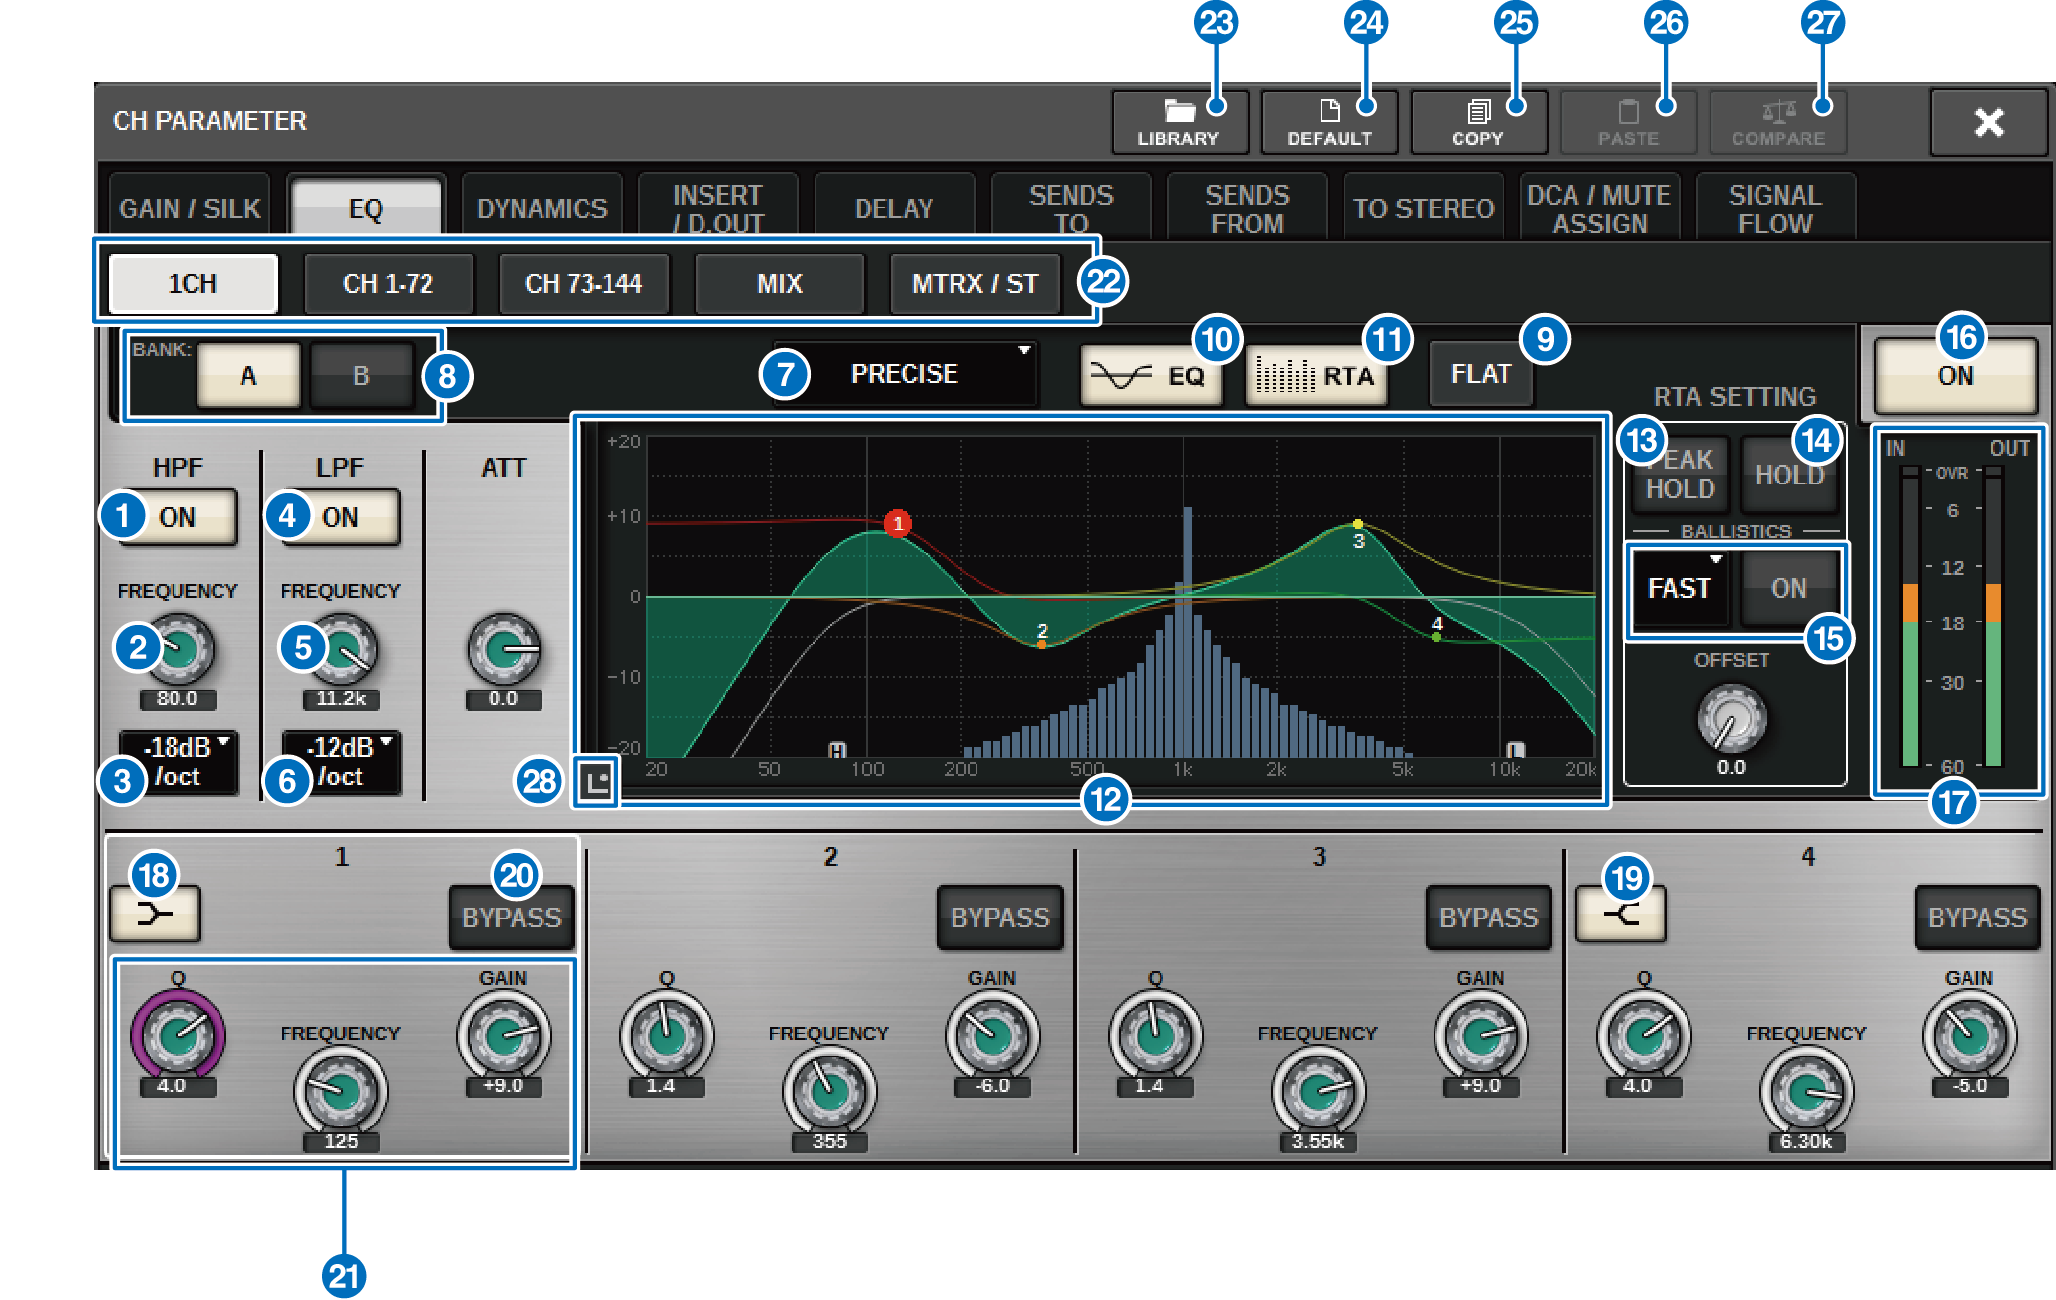Click red band 1 point on EQ graph

pos(898,523)
